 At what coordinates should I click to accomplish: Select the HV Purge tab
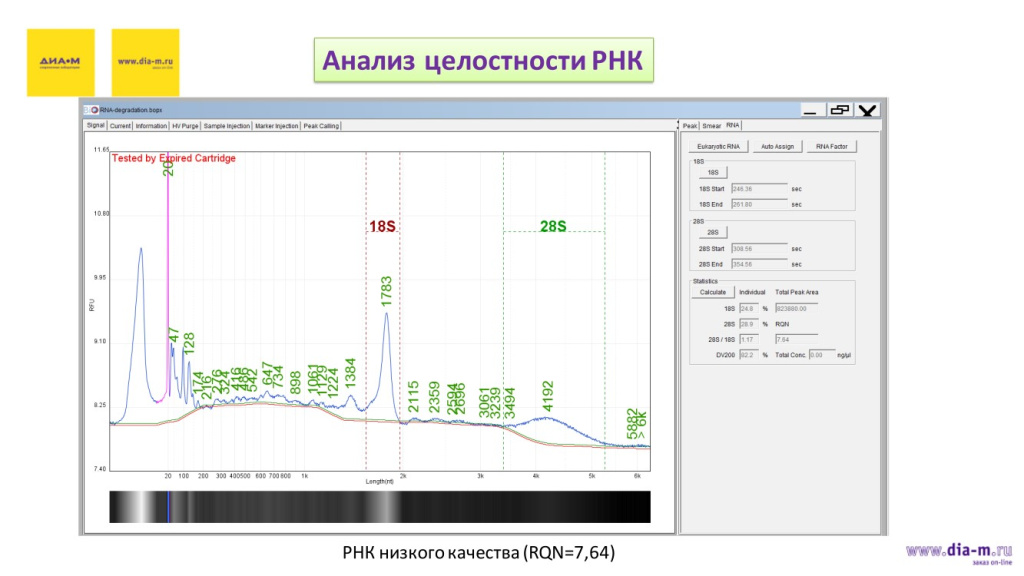pyautogui.click(x=185, y=125)
